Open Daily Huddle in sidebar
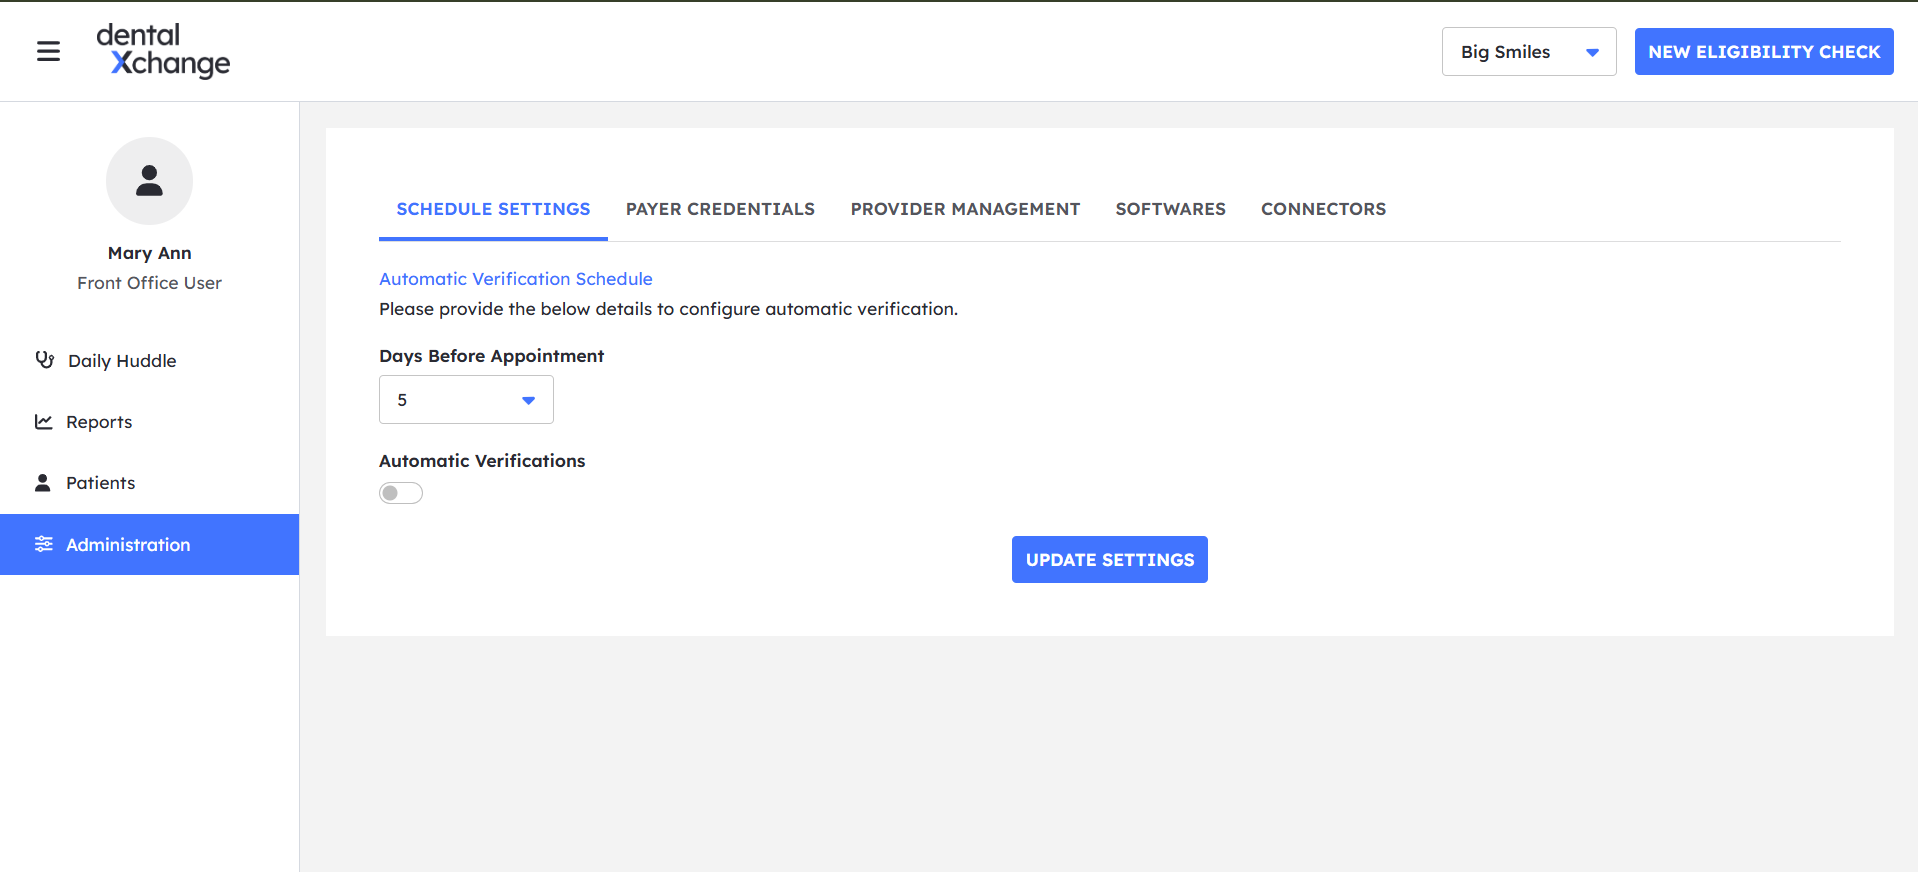1918x872 pixels. [150, 361]
